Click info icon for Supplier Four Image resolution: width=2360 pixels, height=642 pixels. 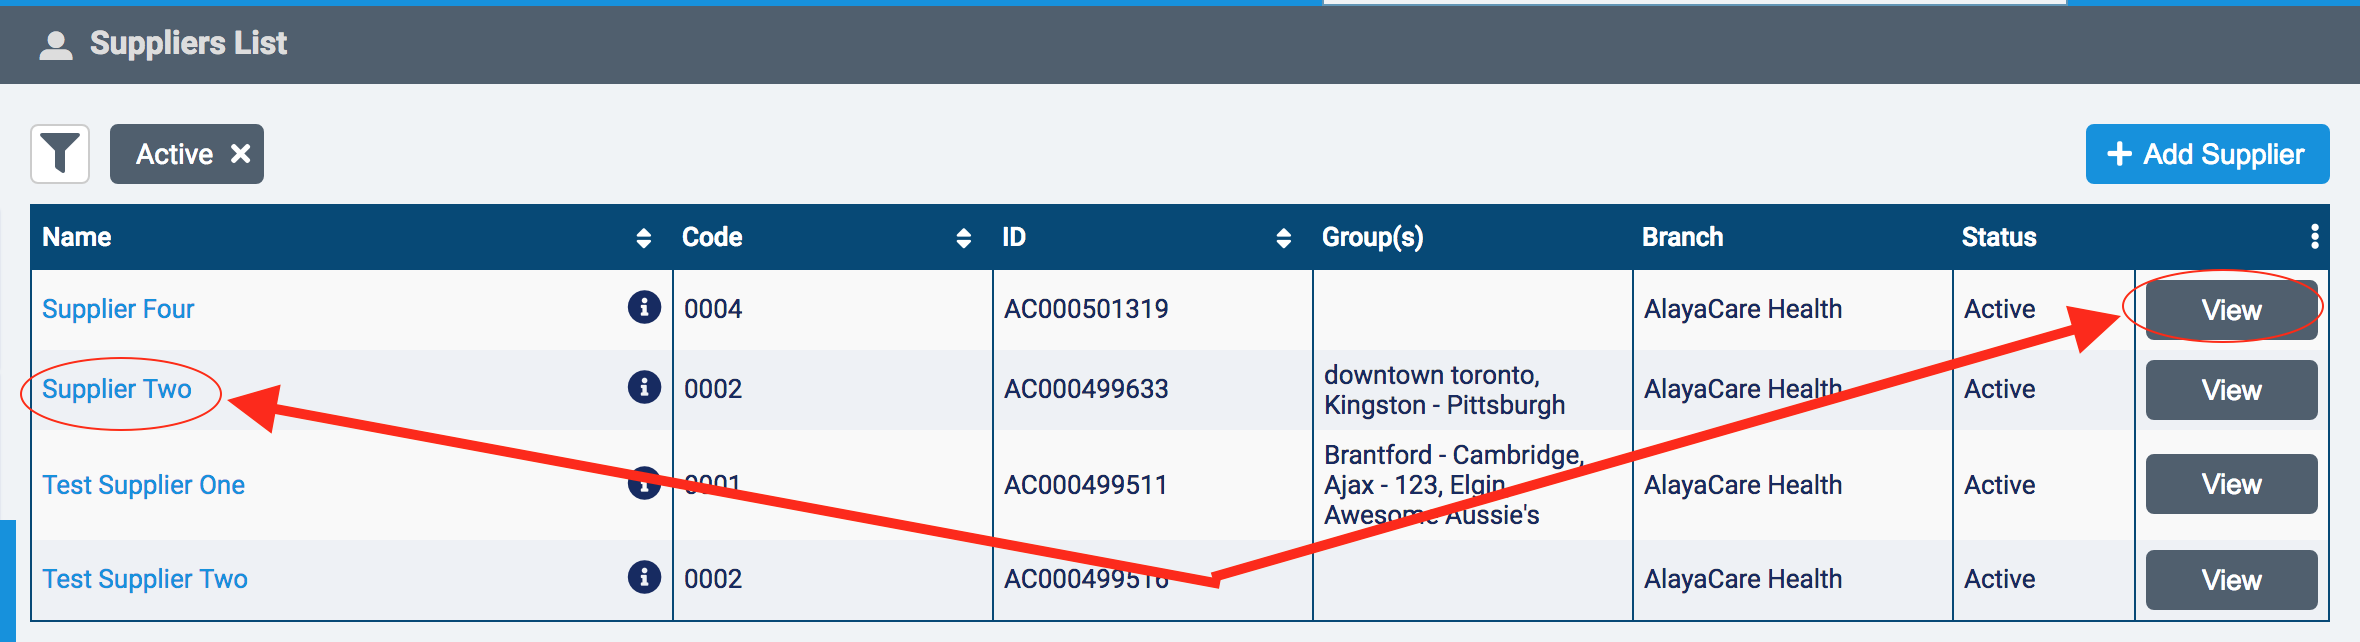(644, 307)
